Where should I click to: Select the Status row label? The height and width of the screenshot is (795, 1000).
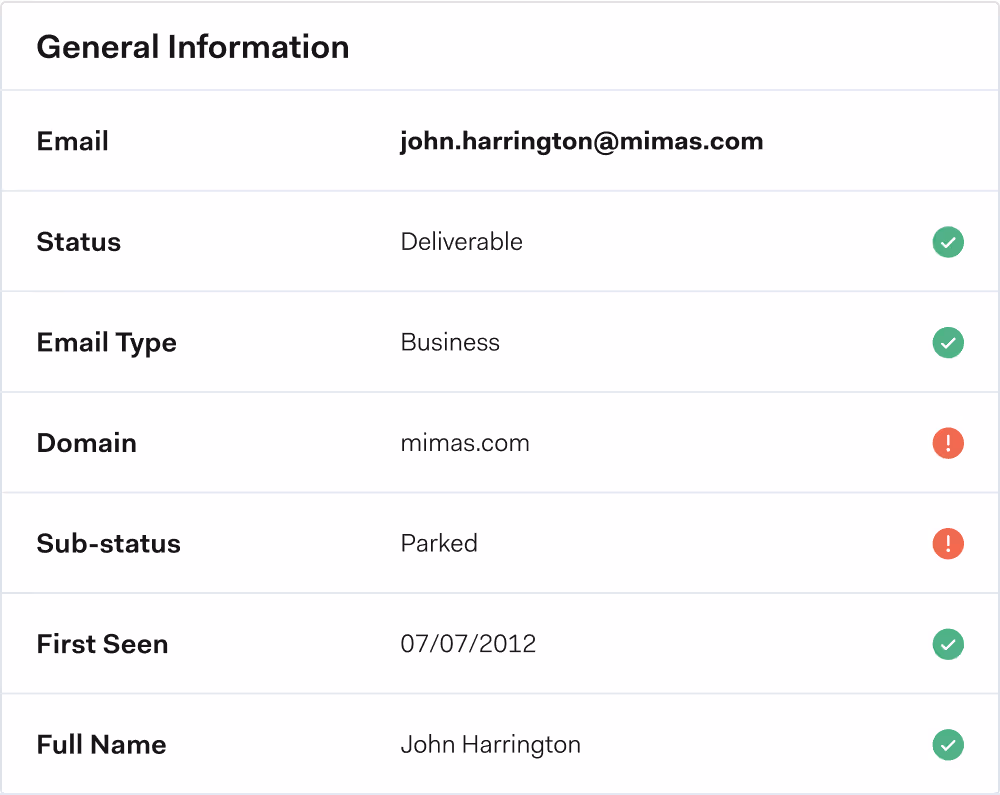[78, 242]
